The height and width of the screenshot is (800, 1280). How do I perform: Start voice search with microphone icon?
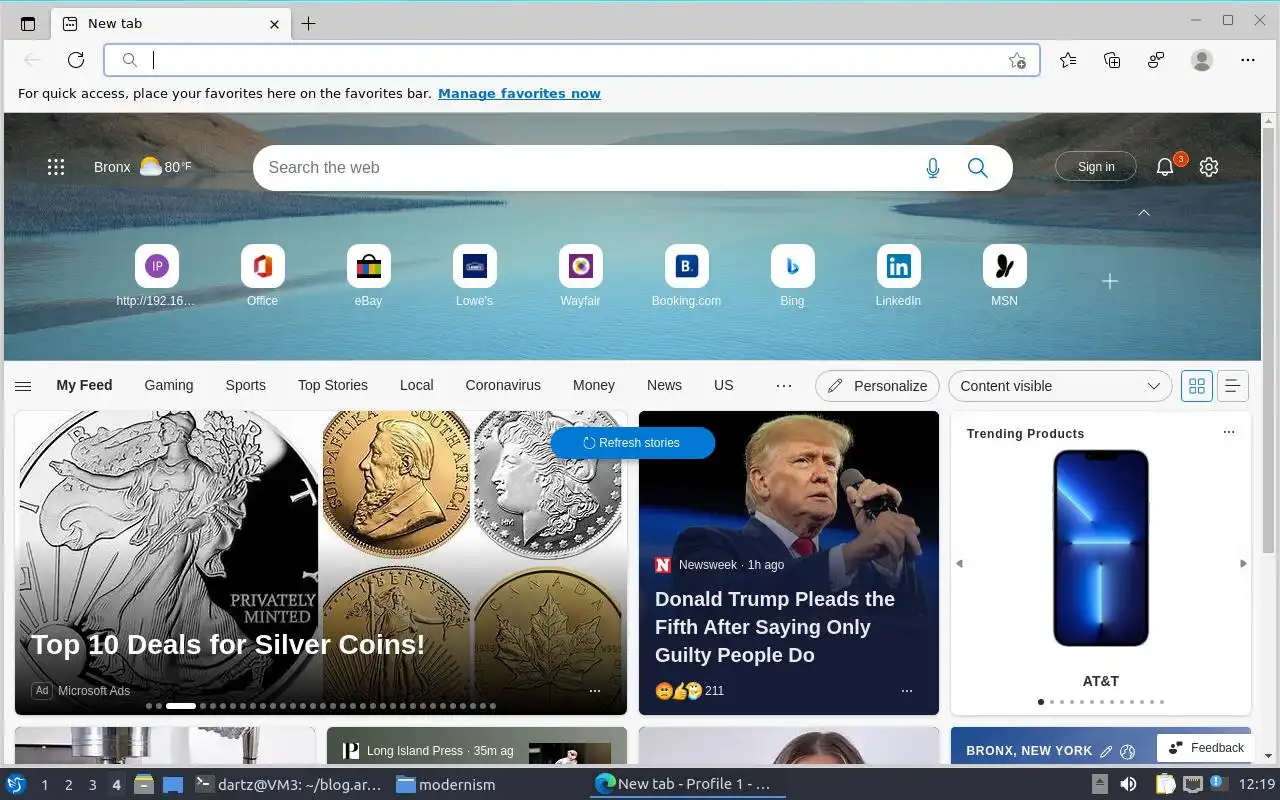tap(933, 168)
